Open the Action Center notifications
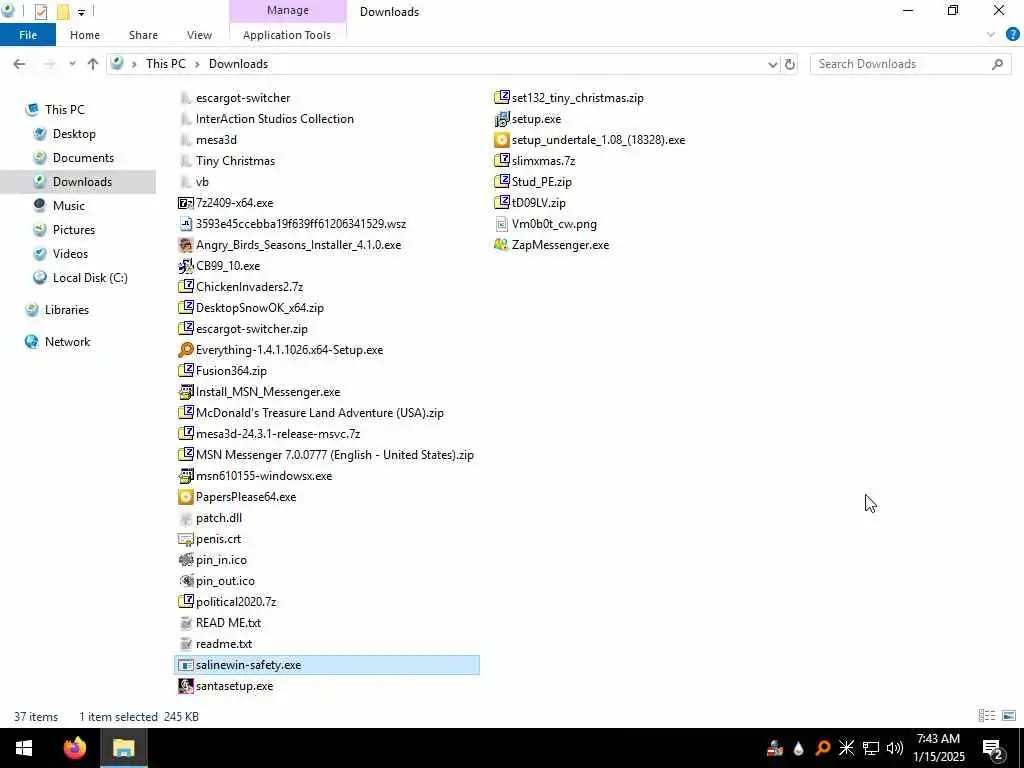The width and height of the screenshot is (1024, 768). 993,748
